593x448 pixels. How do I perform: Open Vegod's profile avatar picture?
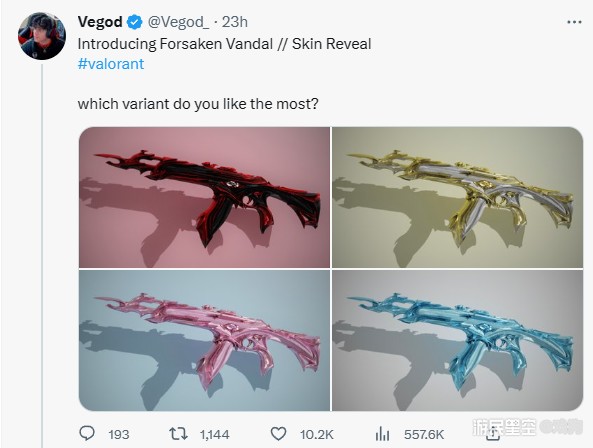(x=42, y=36)
